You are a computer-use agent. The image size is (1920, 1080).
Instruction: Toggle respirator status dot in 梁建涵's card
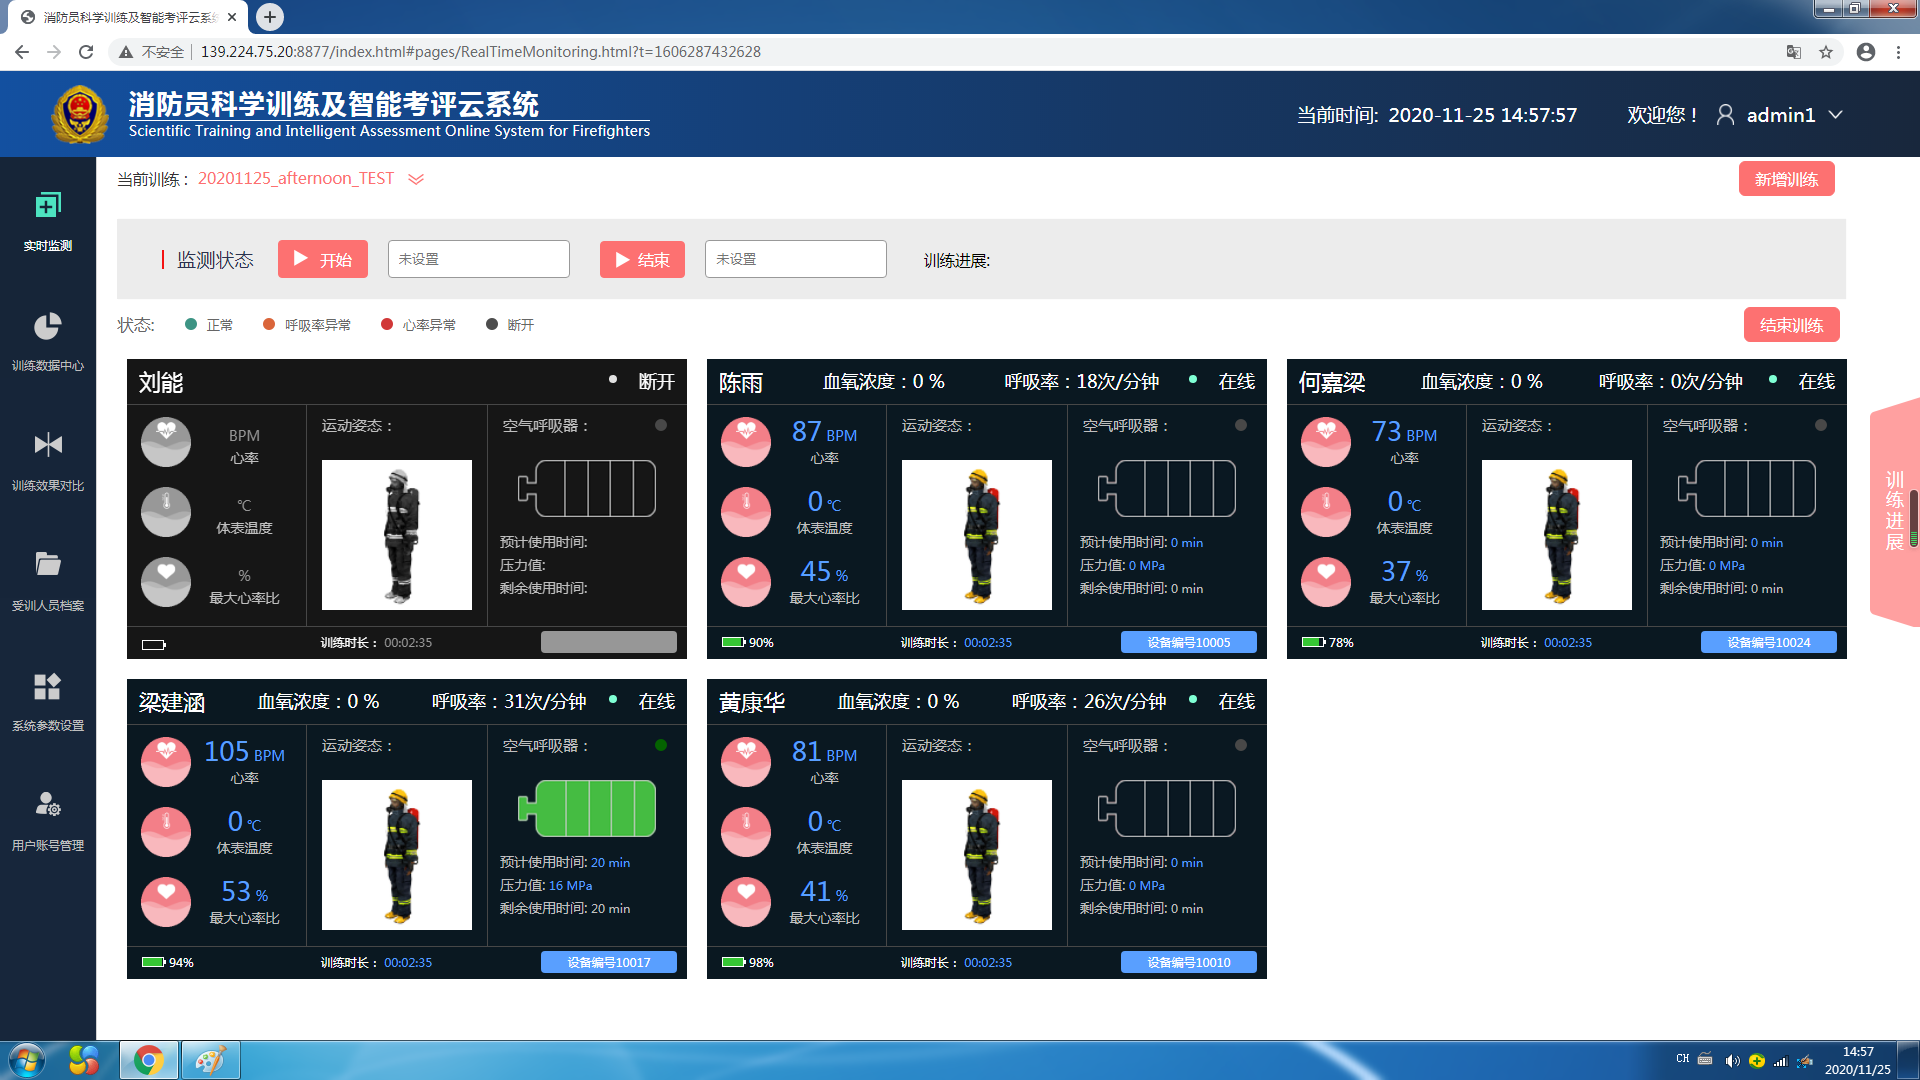point(661,745)
